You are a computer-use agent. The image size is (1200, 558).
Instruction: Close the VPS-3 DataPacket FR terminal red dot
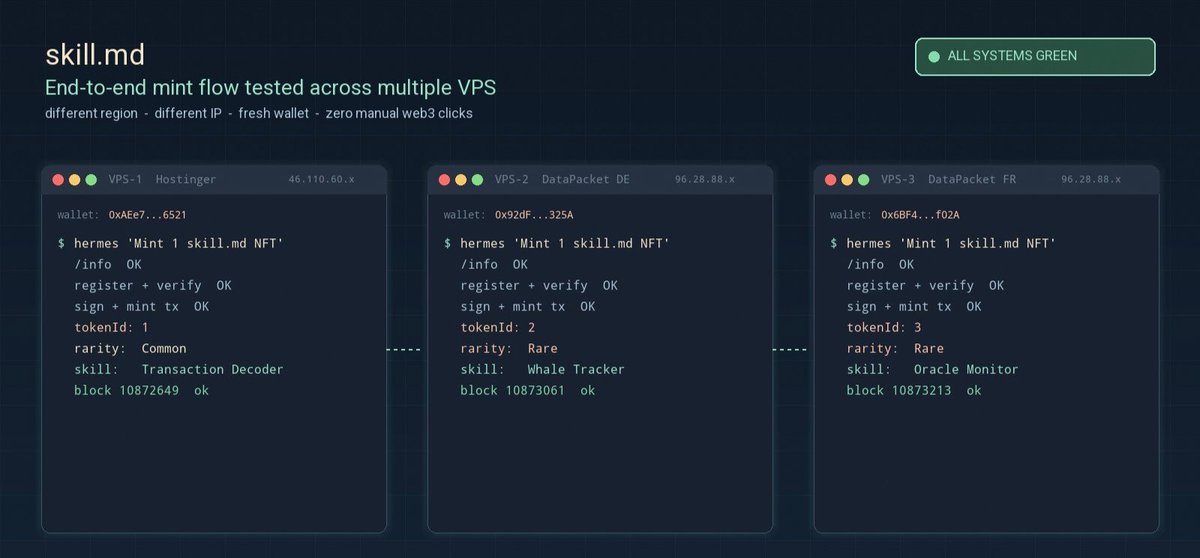pos(830,180)
